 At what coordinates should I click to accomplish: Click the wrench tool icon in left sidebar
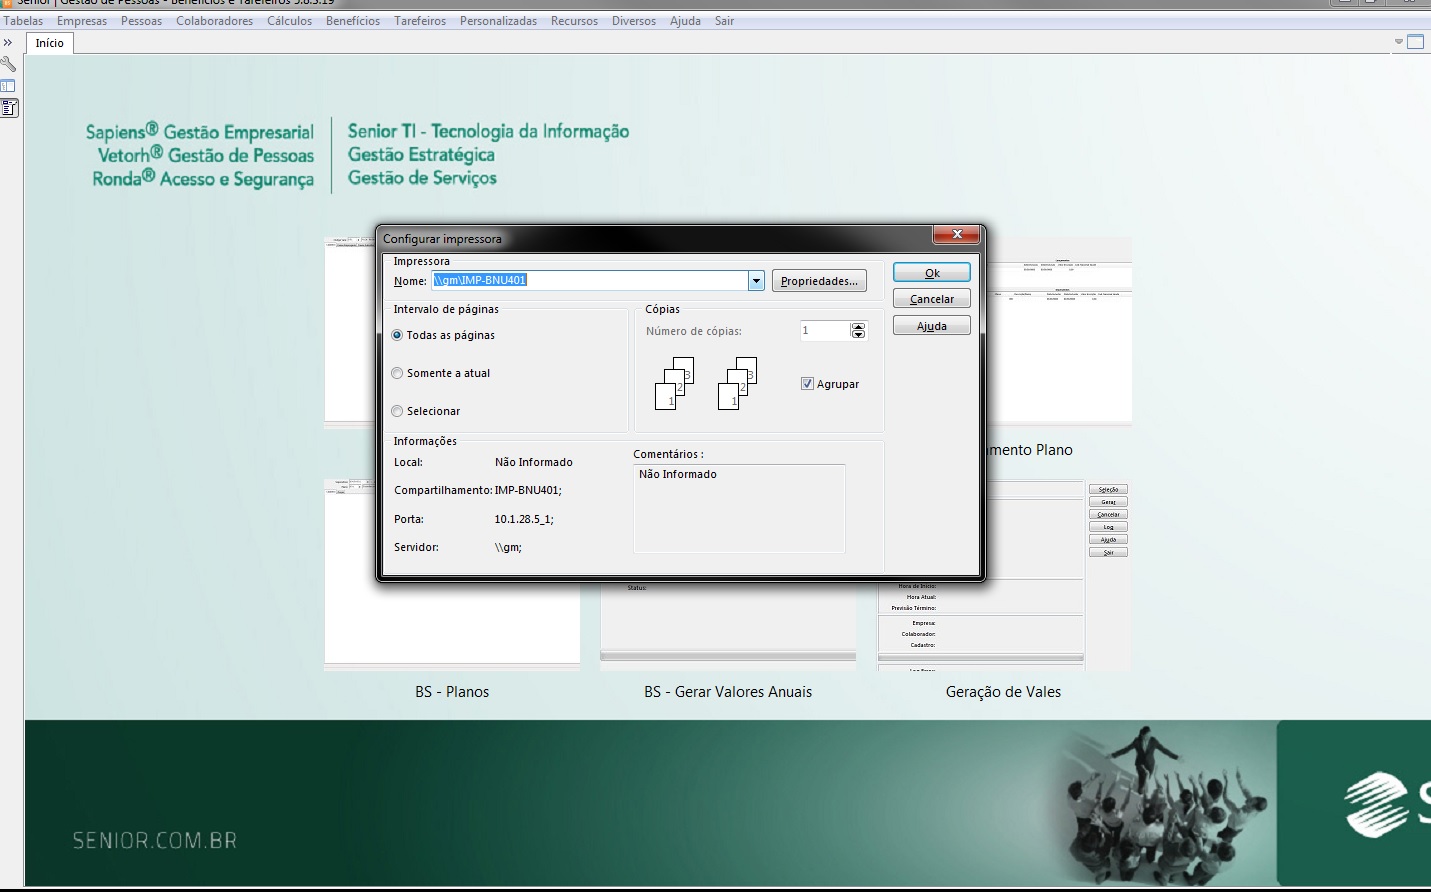pos(9,64)
